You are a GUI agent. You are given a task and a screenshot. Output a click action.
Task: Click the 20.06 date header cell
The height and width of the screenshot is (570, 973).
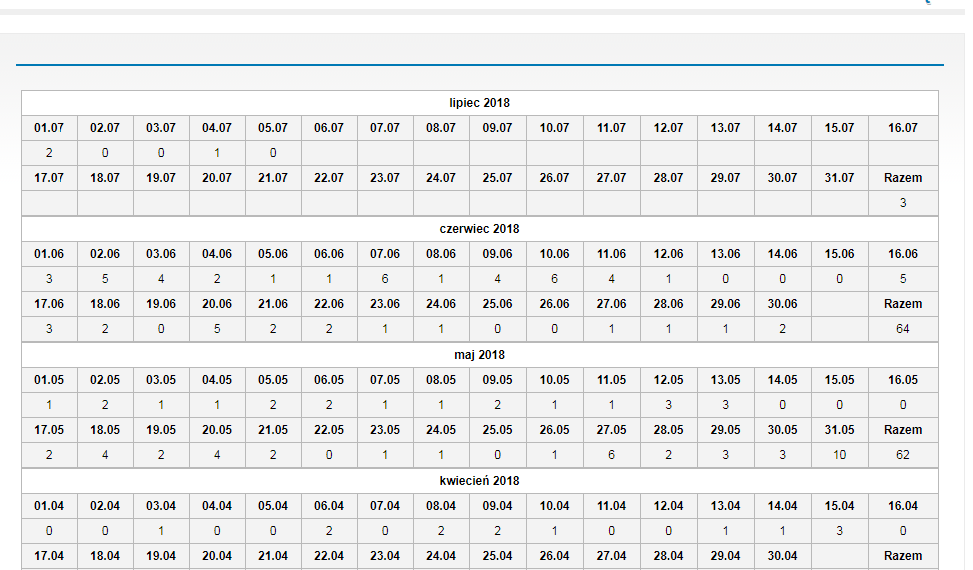tap(217, 304)
